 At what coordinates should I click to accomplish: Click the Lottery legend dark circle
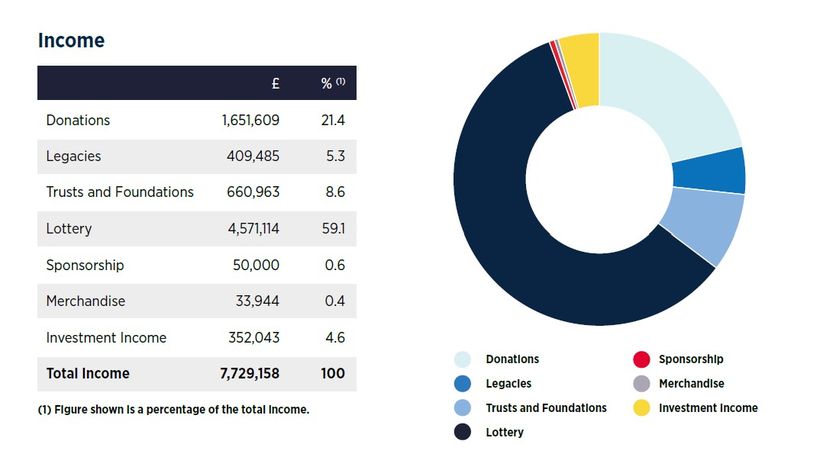pyautogui.click(x=463, y=432)
